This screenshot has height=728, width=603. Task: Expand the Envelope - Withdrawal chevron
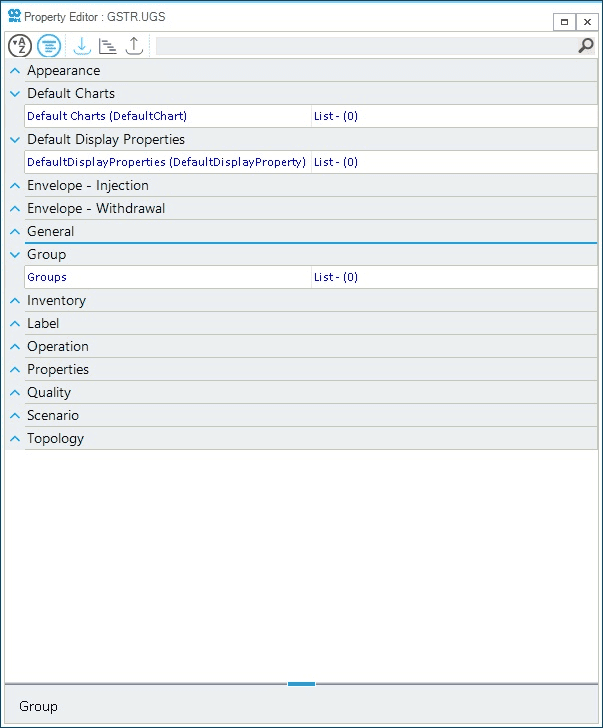15,208
